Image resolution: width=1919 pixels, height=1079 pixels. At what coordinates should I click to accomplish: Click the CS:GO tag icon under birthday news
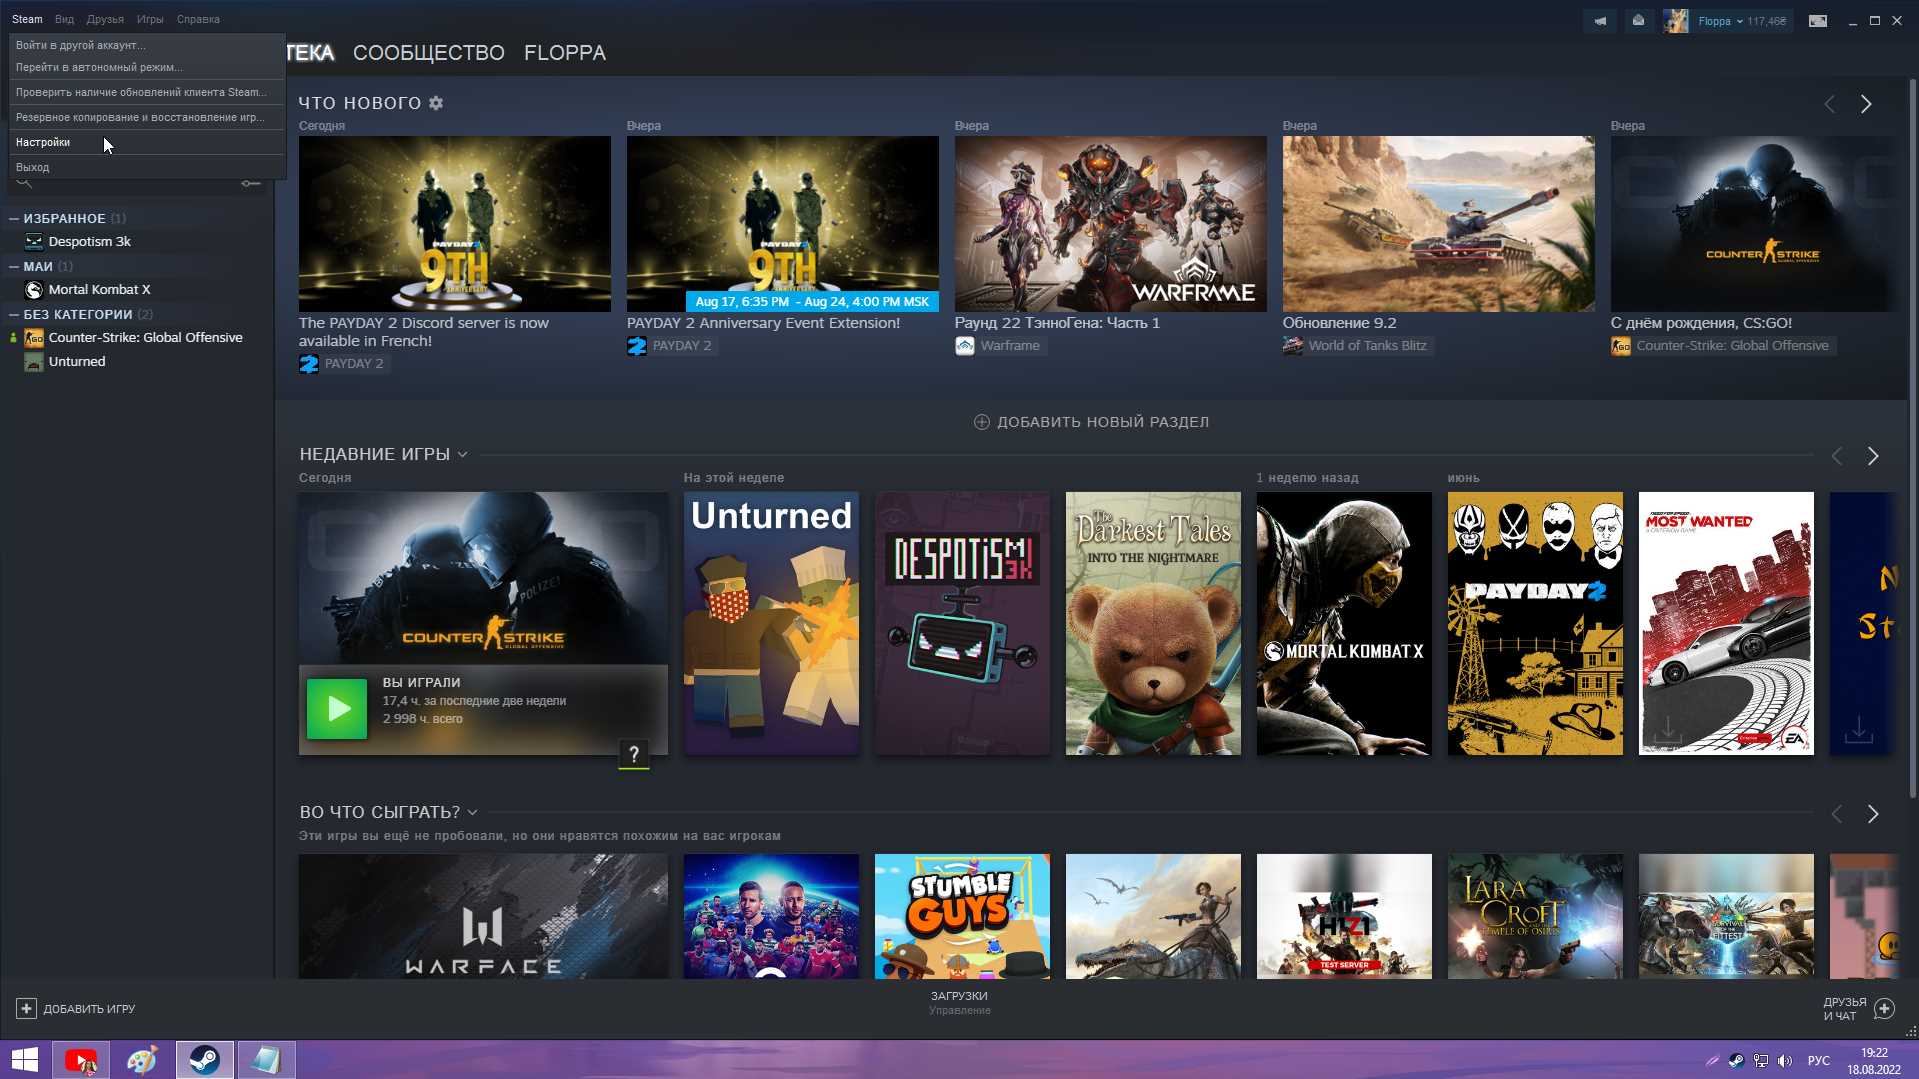(1621, 346)
